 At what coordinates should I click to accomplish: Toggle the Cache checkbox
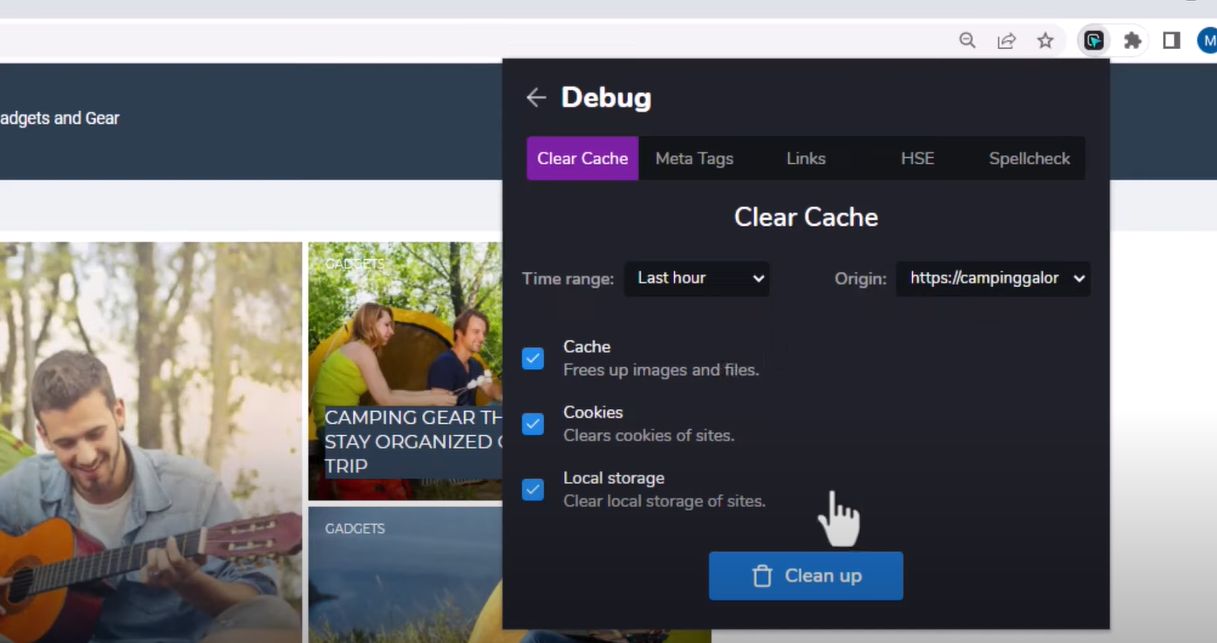tap(533, 358)
